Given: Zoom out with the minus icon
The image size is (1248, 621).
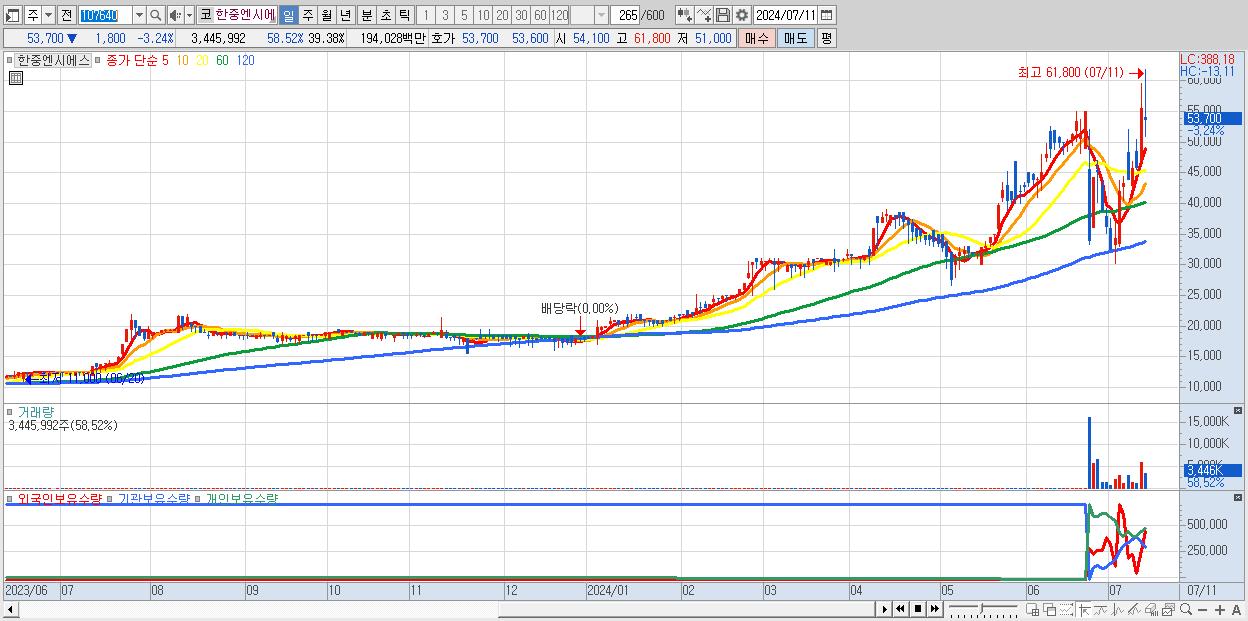Looking at the screenshot, I should 1203,610.
